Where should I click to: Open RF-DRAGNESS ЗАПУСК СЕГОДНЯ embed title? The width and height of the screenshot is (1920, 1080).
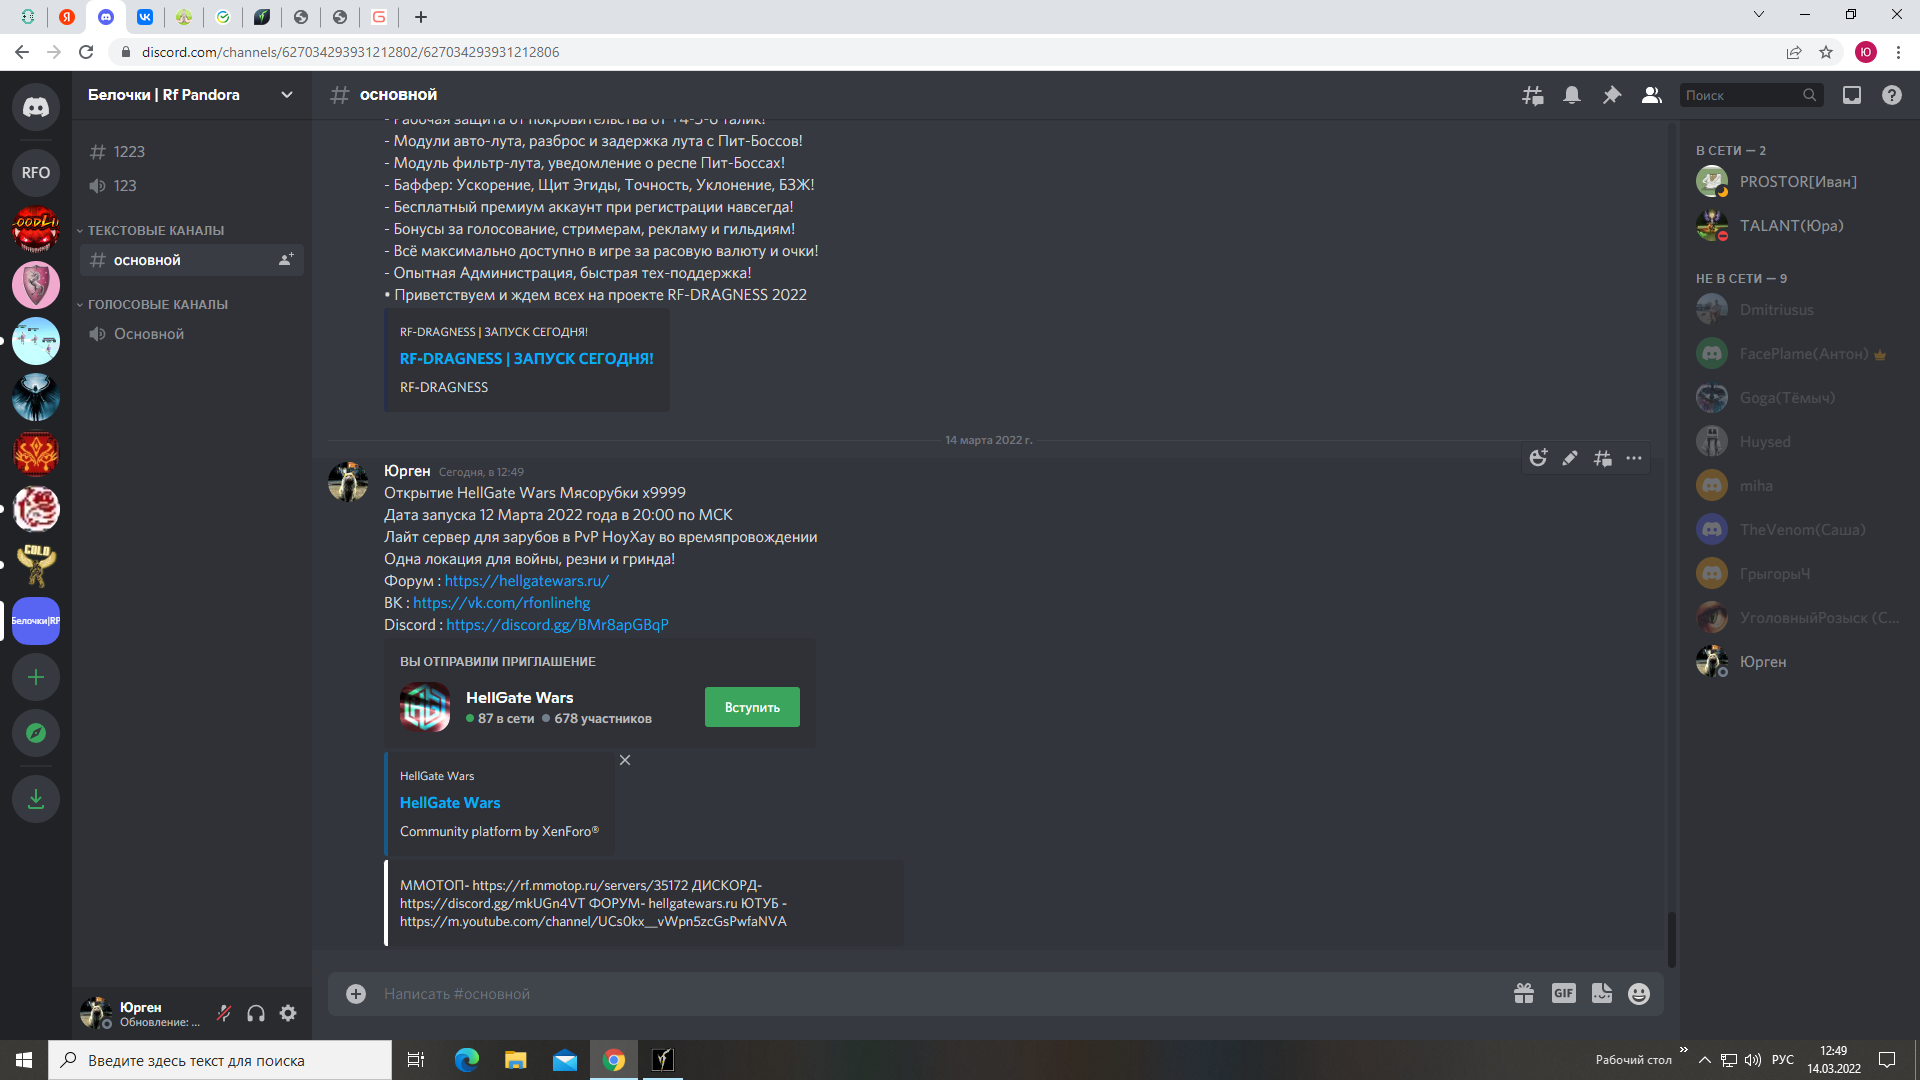[x=526, y=359]
